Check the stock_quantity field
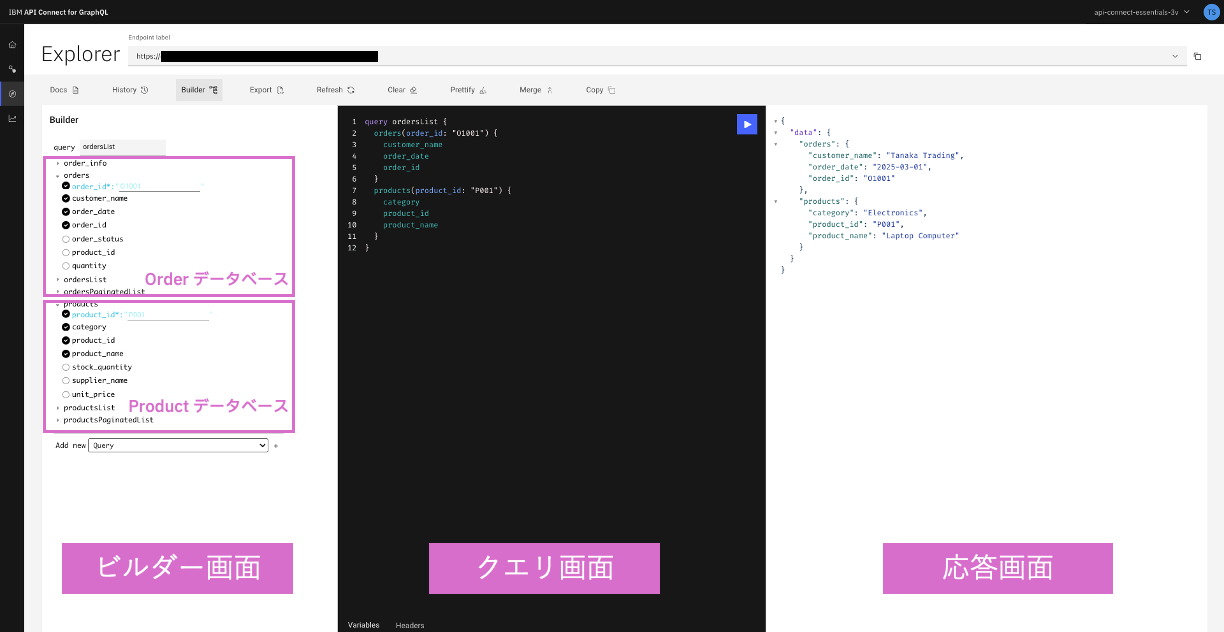1224x632 pixels. (66, 367)
